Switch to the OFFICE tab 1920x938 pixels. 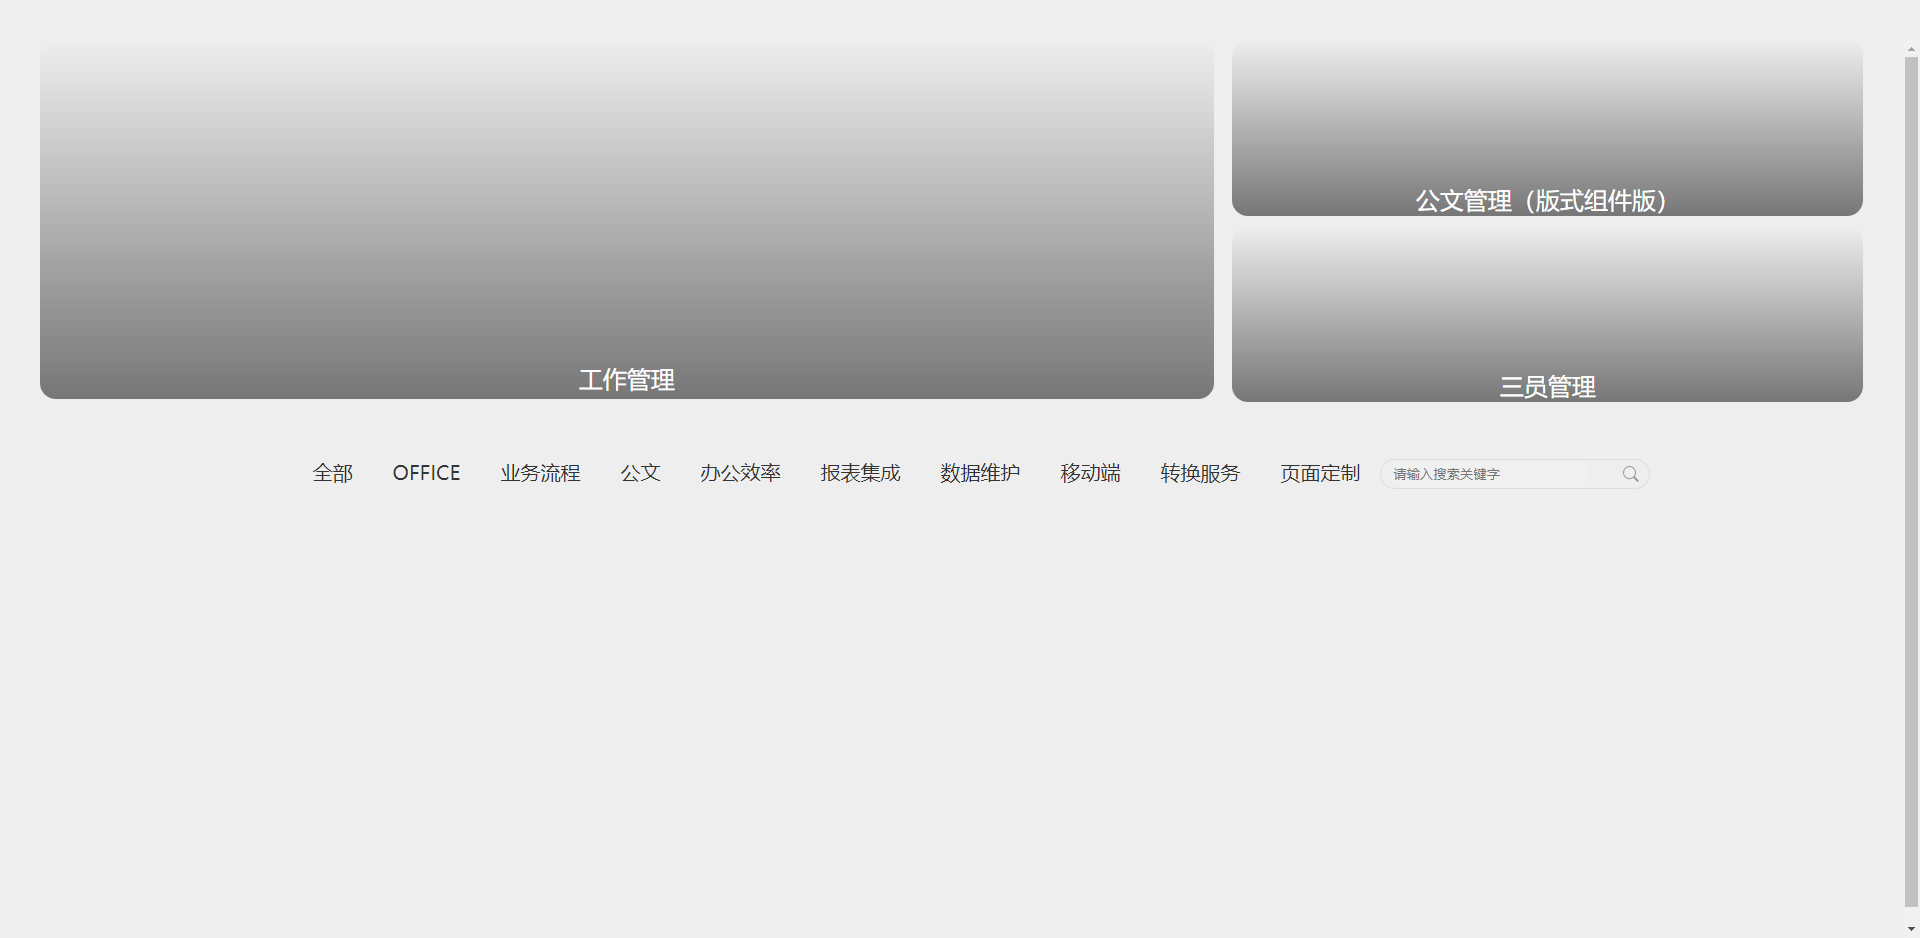click(426, 473)
